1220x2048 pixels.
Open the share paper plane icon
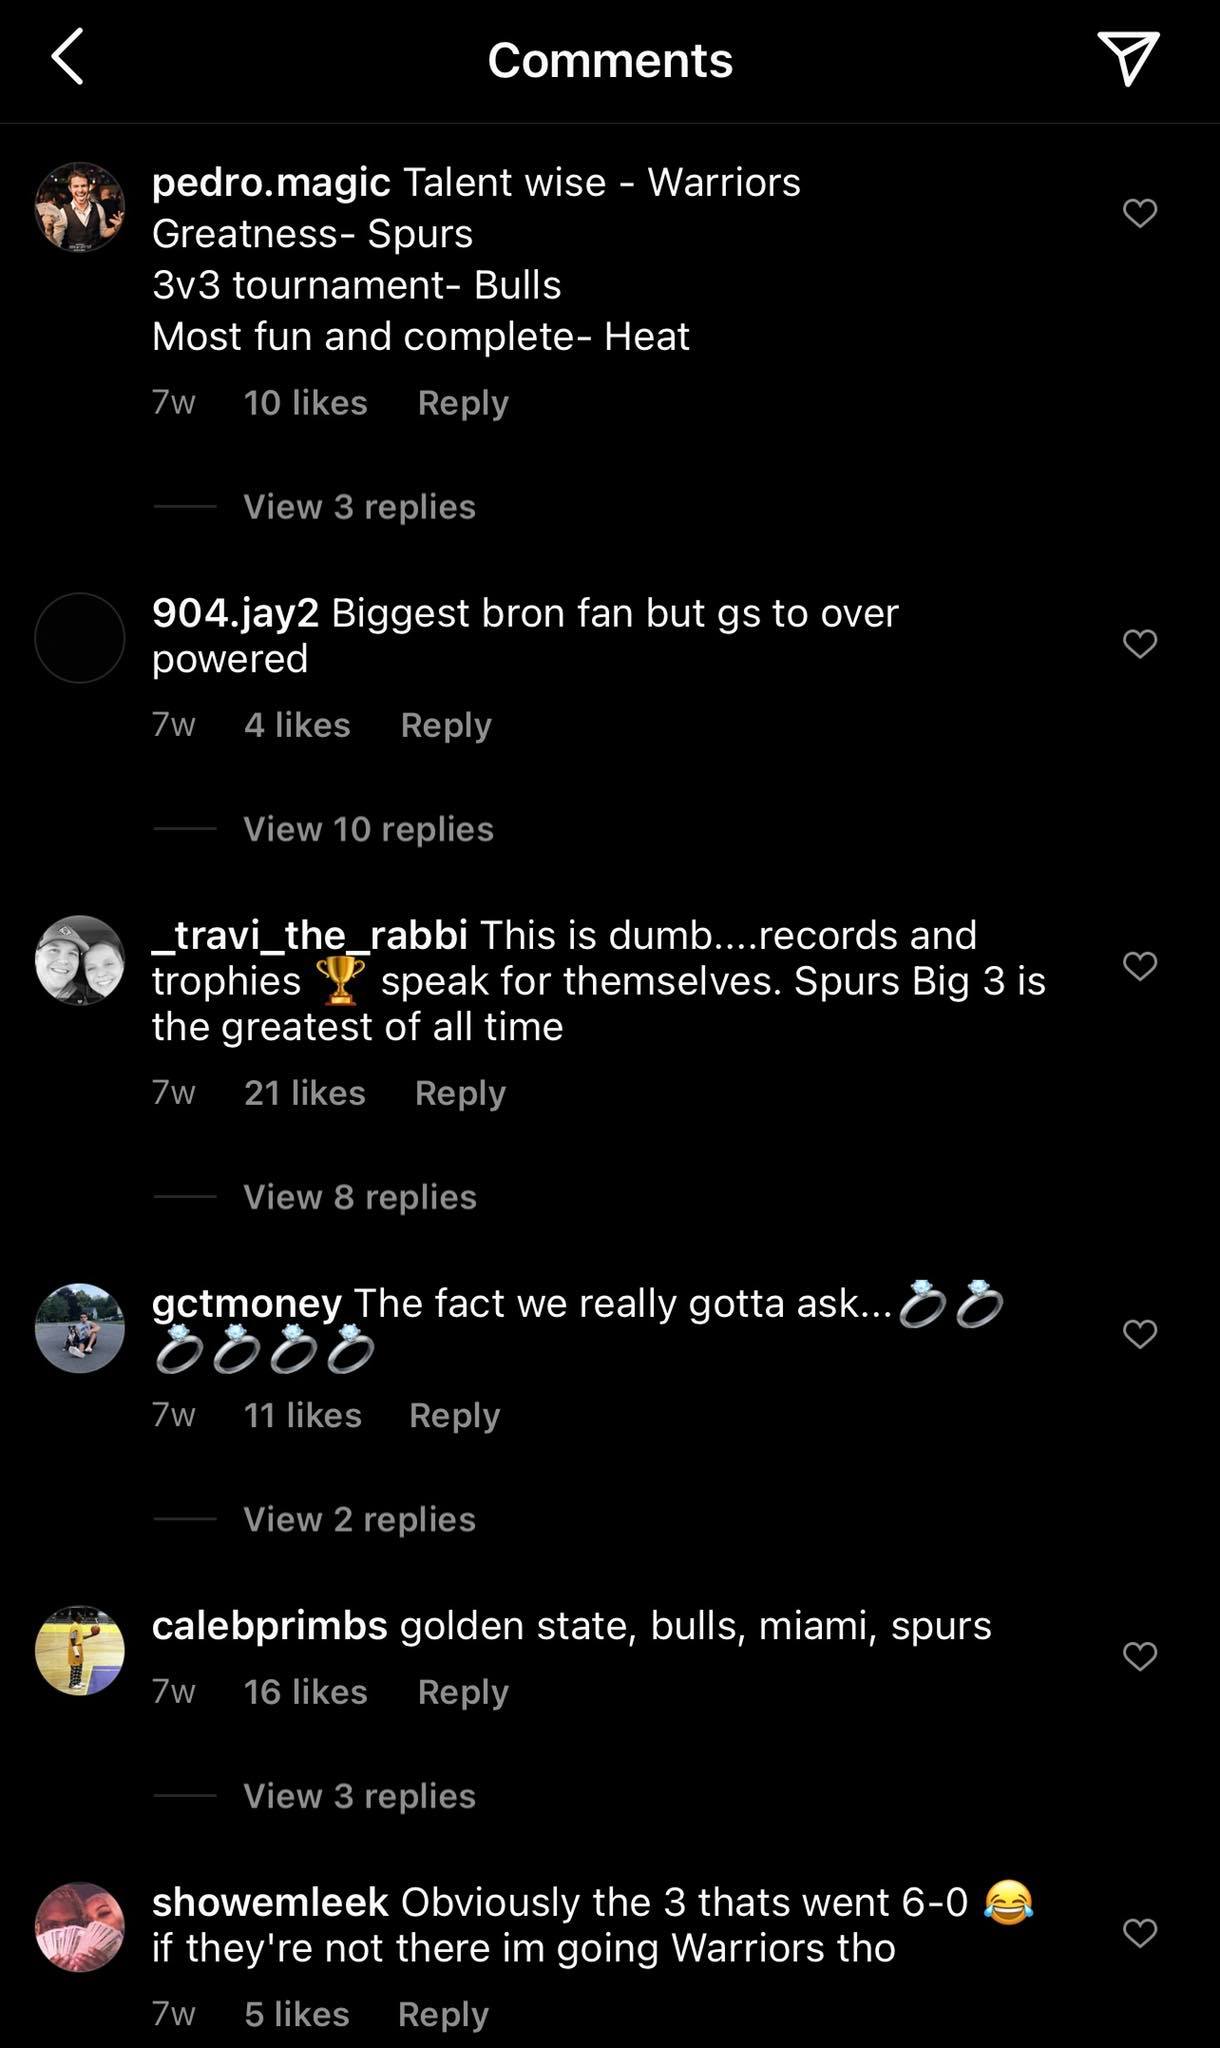coord(1128,58)
